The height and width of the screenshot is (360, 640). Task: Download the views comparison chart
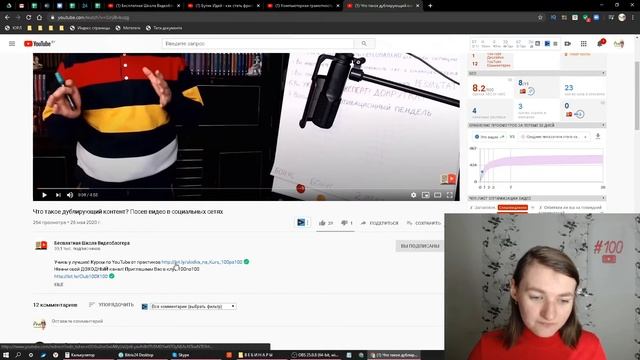598,136
